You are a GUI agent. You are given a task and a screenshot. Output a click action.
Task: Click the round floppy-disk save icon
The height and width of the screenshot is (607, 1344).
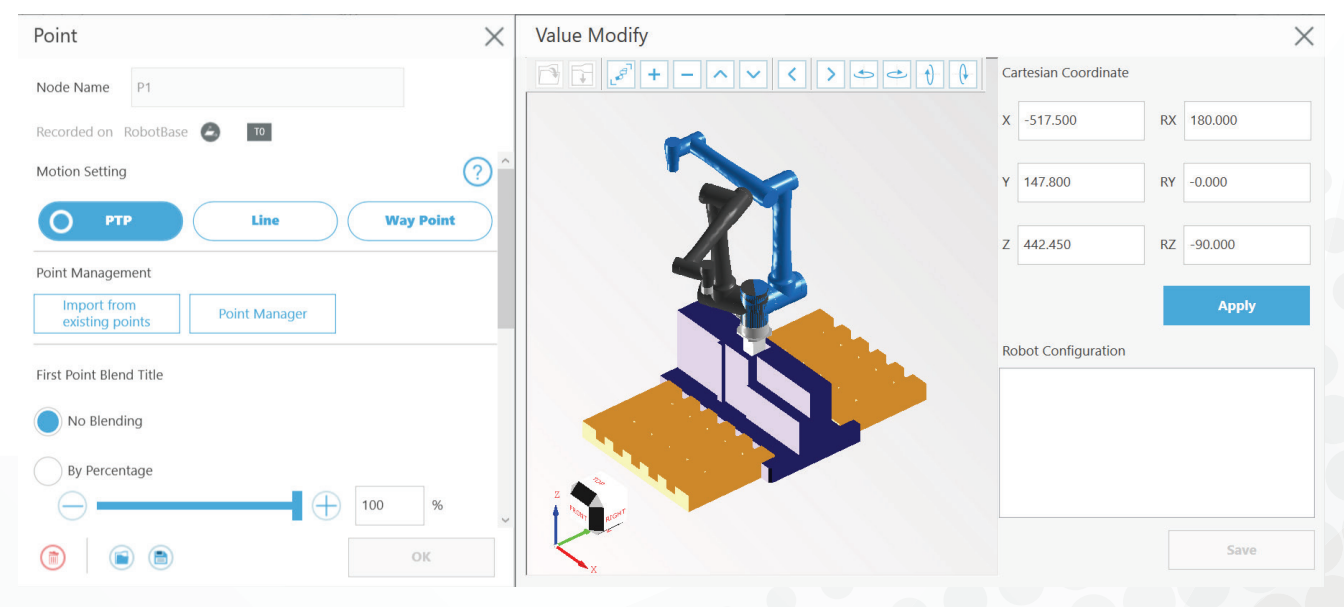(160, 558)
